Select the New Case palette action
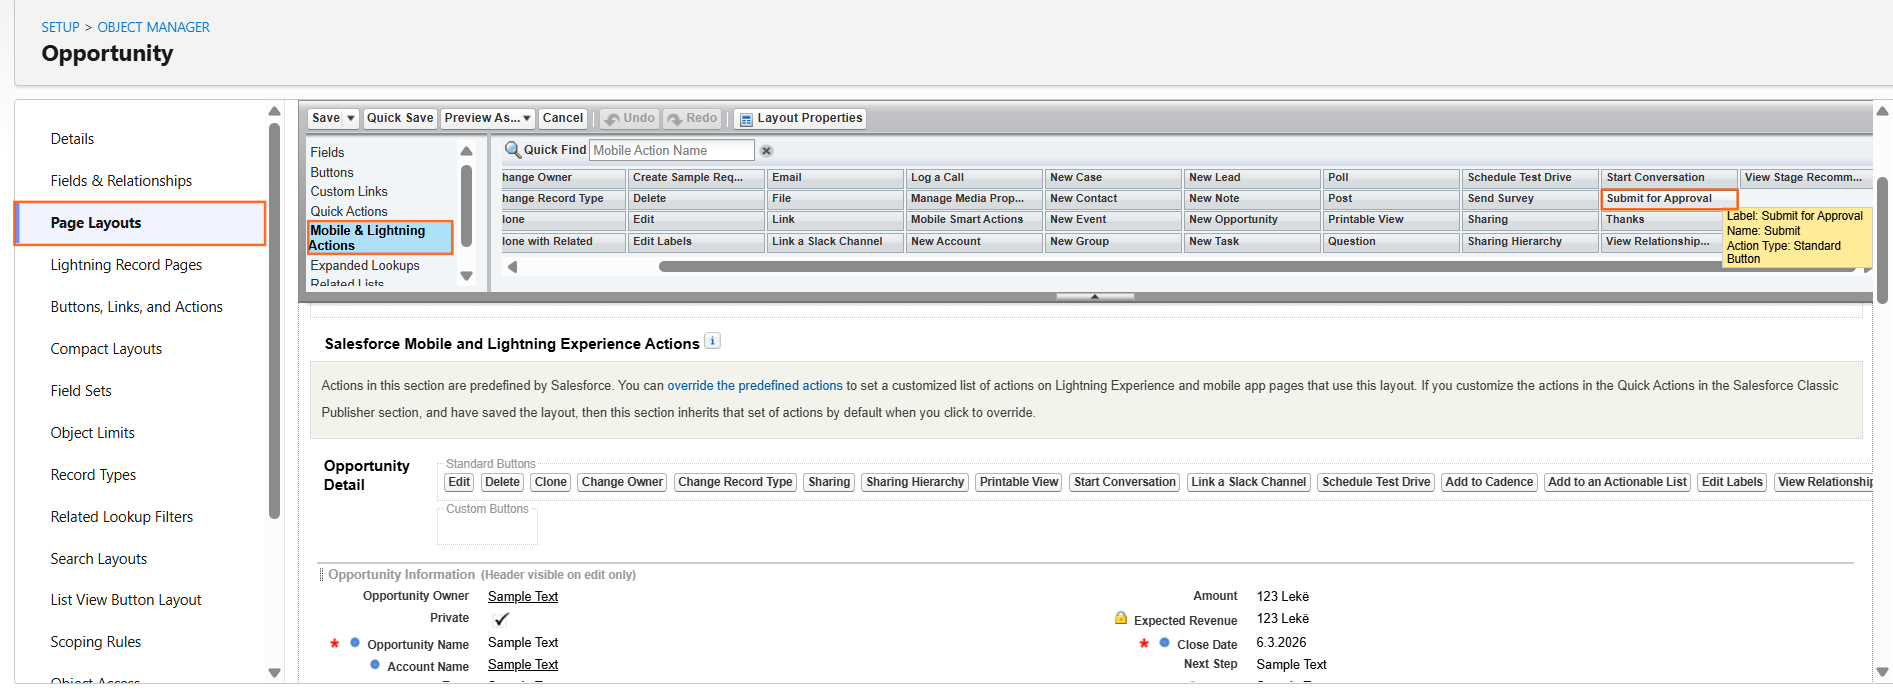The width and height of the screenshot is (1893, 696). [1113, 177]
